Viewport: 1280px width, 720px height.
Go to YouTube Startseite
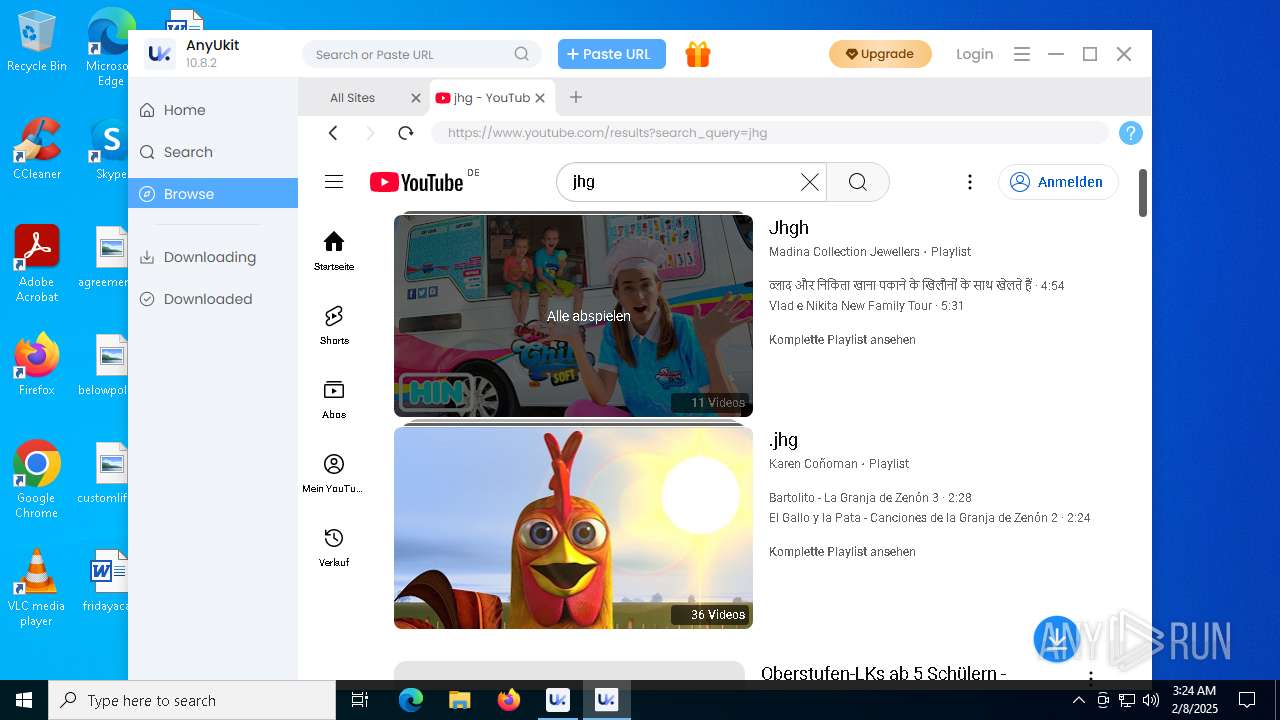[x=334, y=251]
